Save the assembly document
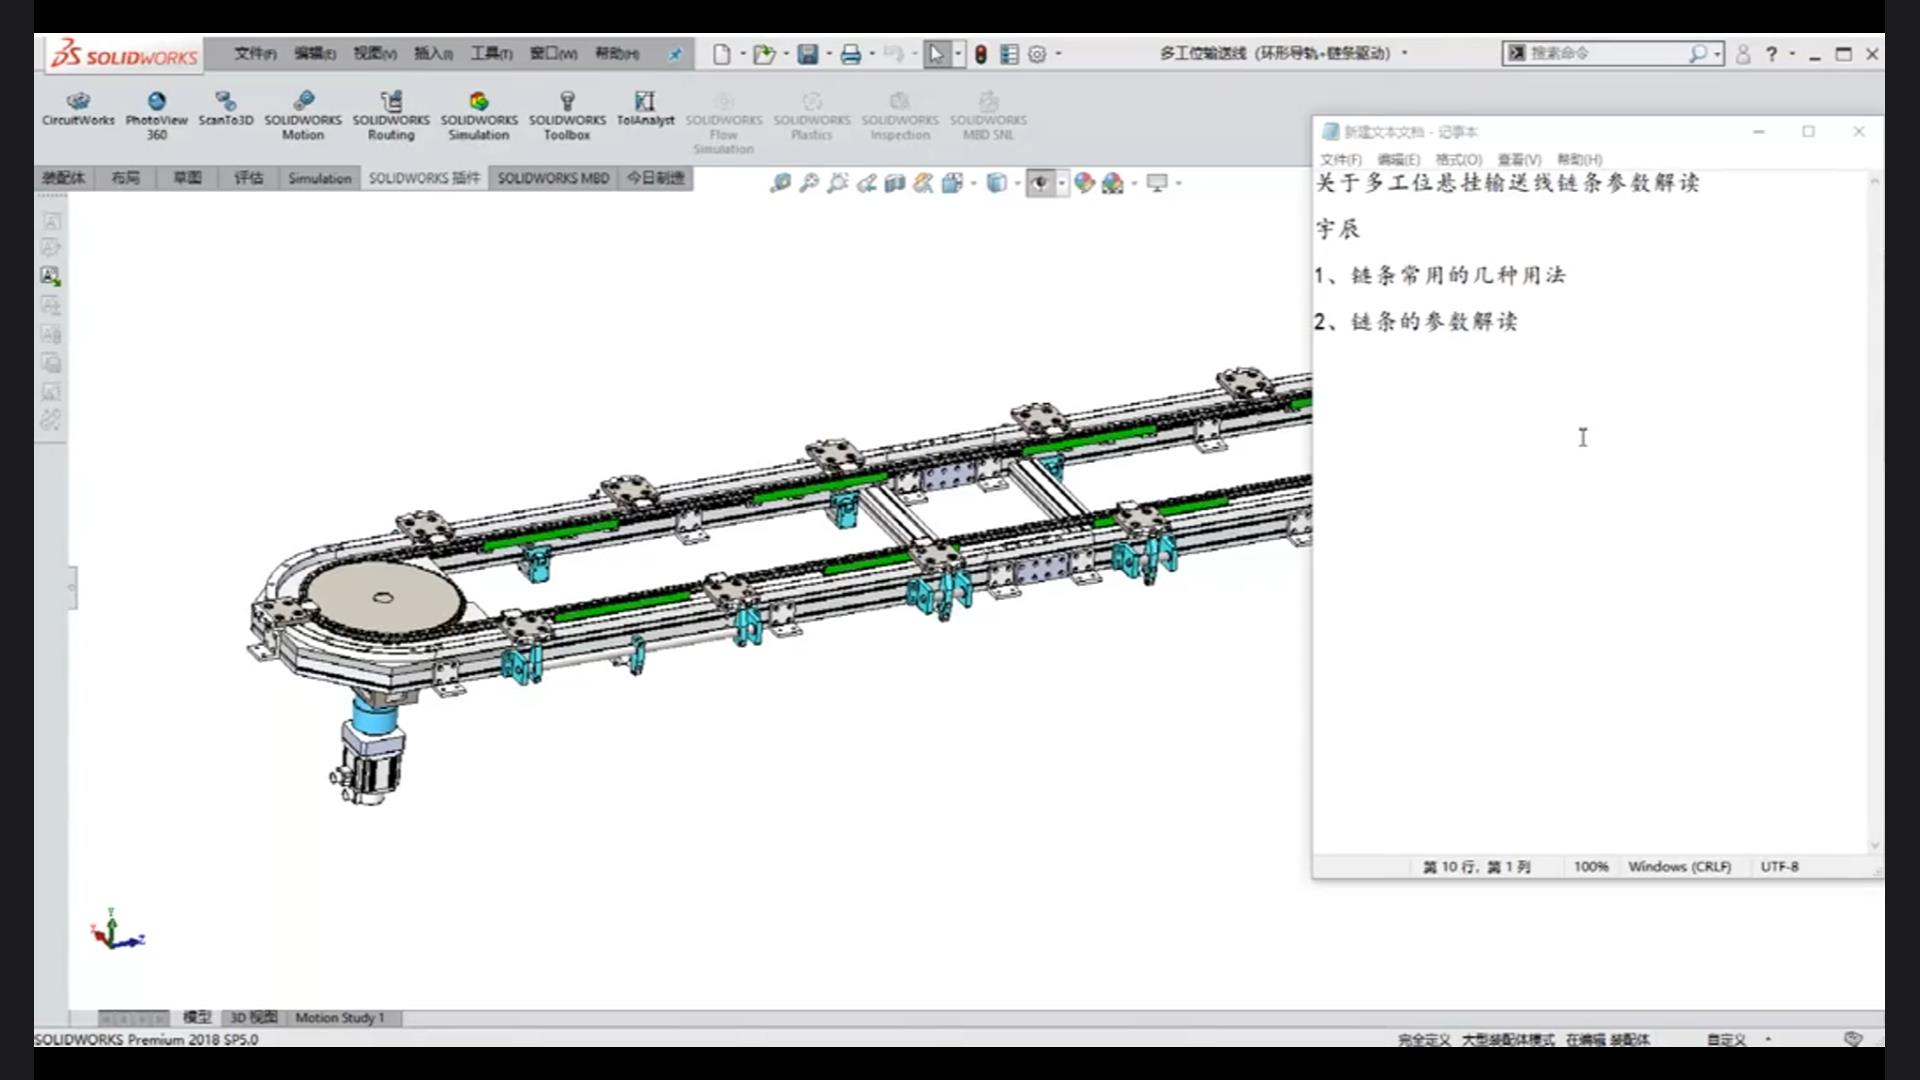 pos(808,54)
